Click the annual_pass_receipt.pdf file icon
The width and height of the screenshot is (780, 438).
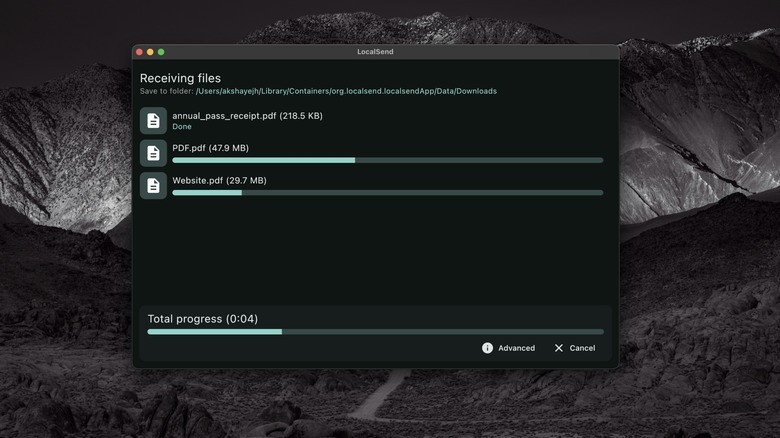point(153,120)
